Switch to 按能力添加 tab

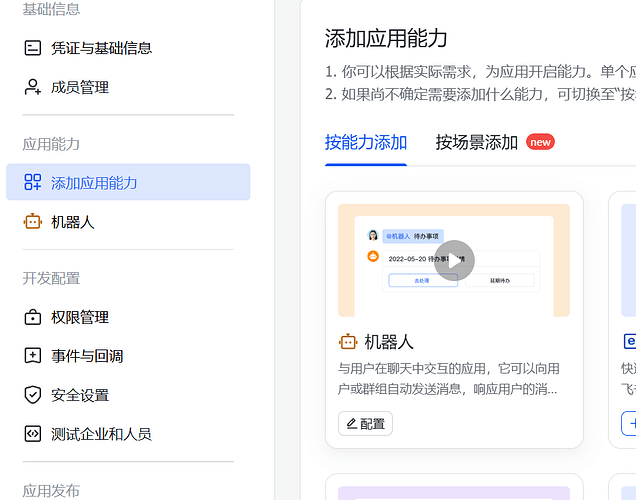tap(365, 143)
